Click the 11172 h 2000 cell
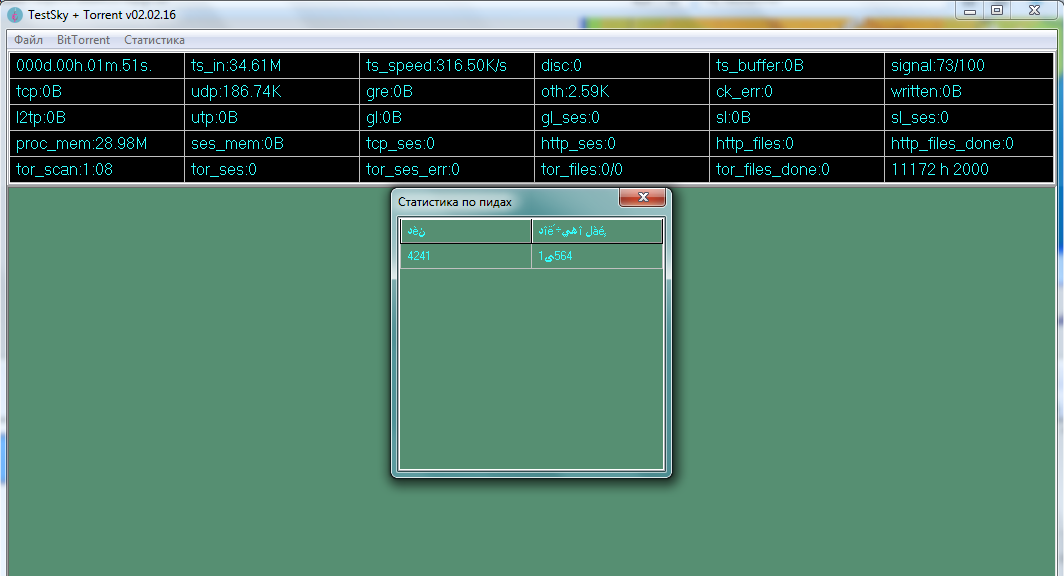The width and height of the screenshot is (1064, 576). (x=969, y=170)
